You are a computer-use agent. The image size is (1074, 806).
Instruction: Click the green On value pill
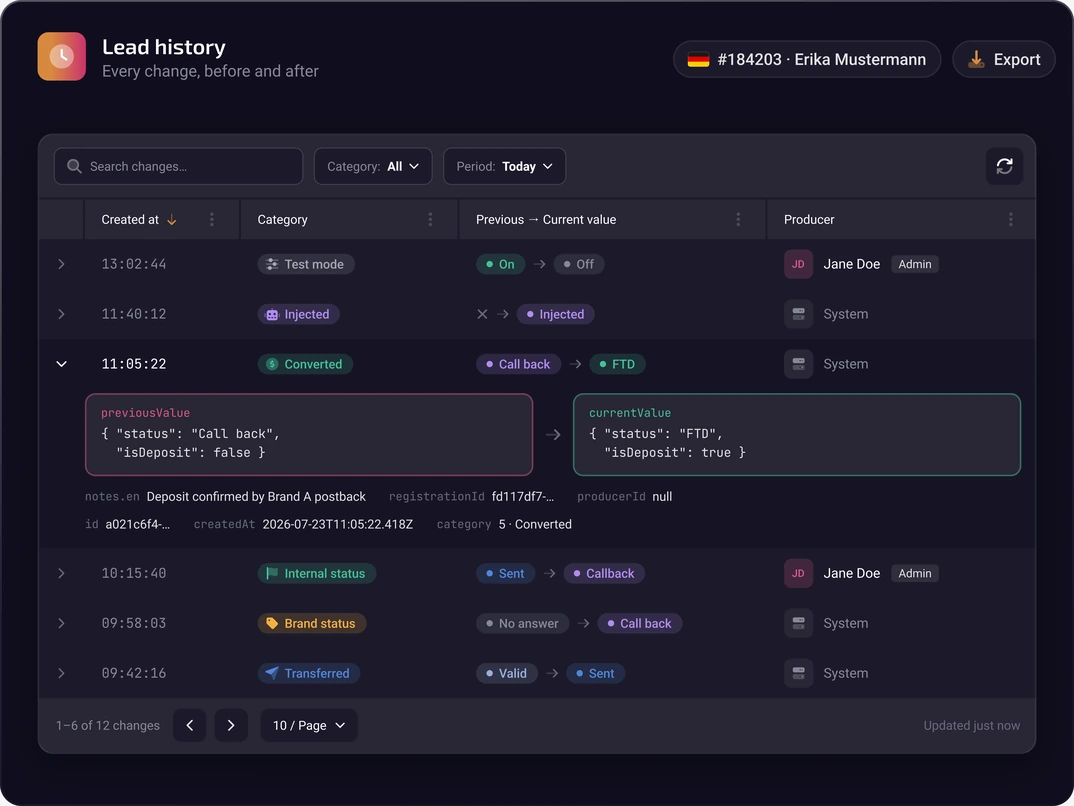(500, 264)
